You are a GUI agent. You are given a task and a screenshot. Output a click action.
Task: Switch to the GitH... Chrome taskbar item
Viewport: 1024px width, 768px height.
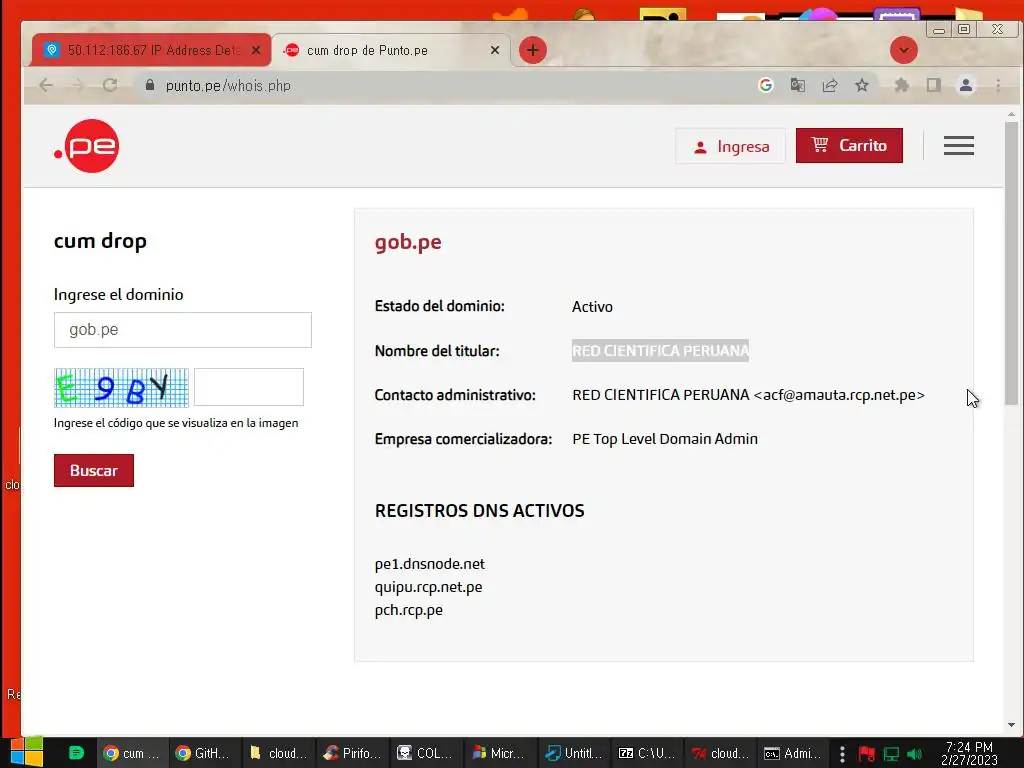pyautogui.click(x=204, y=753)
